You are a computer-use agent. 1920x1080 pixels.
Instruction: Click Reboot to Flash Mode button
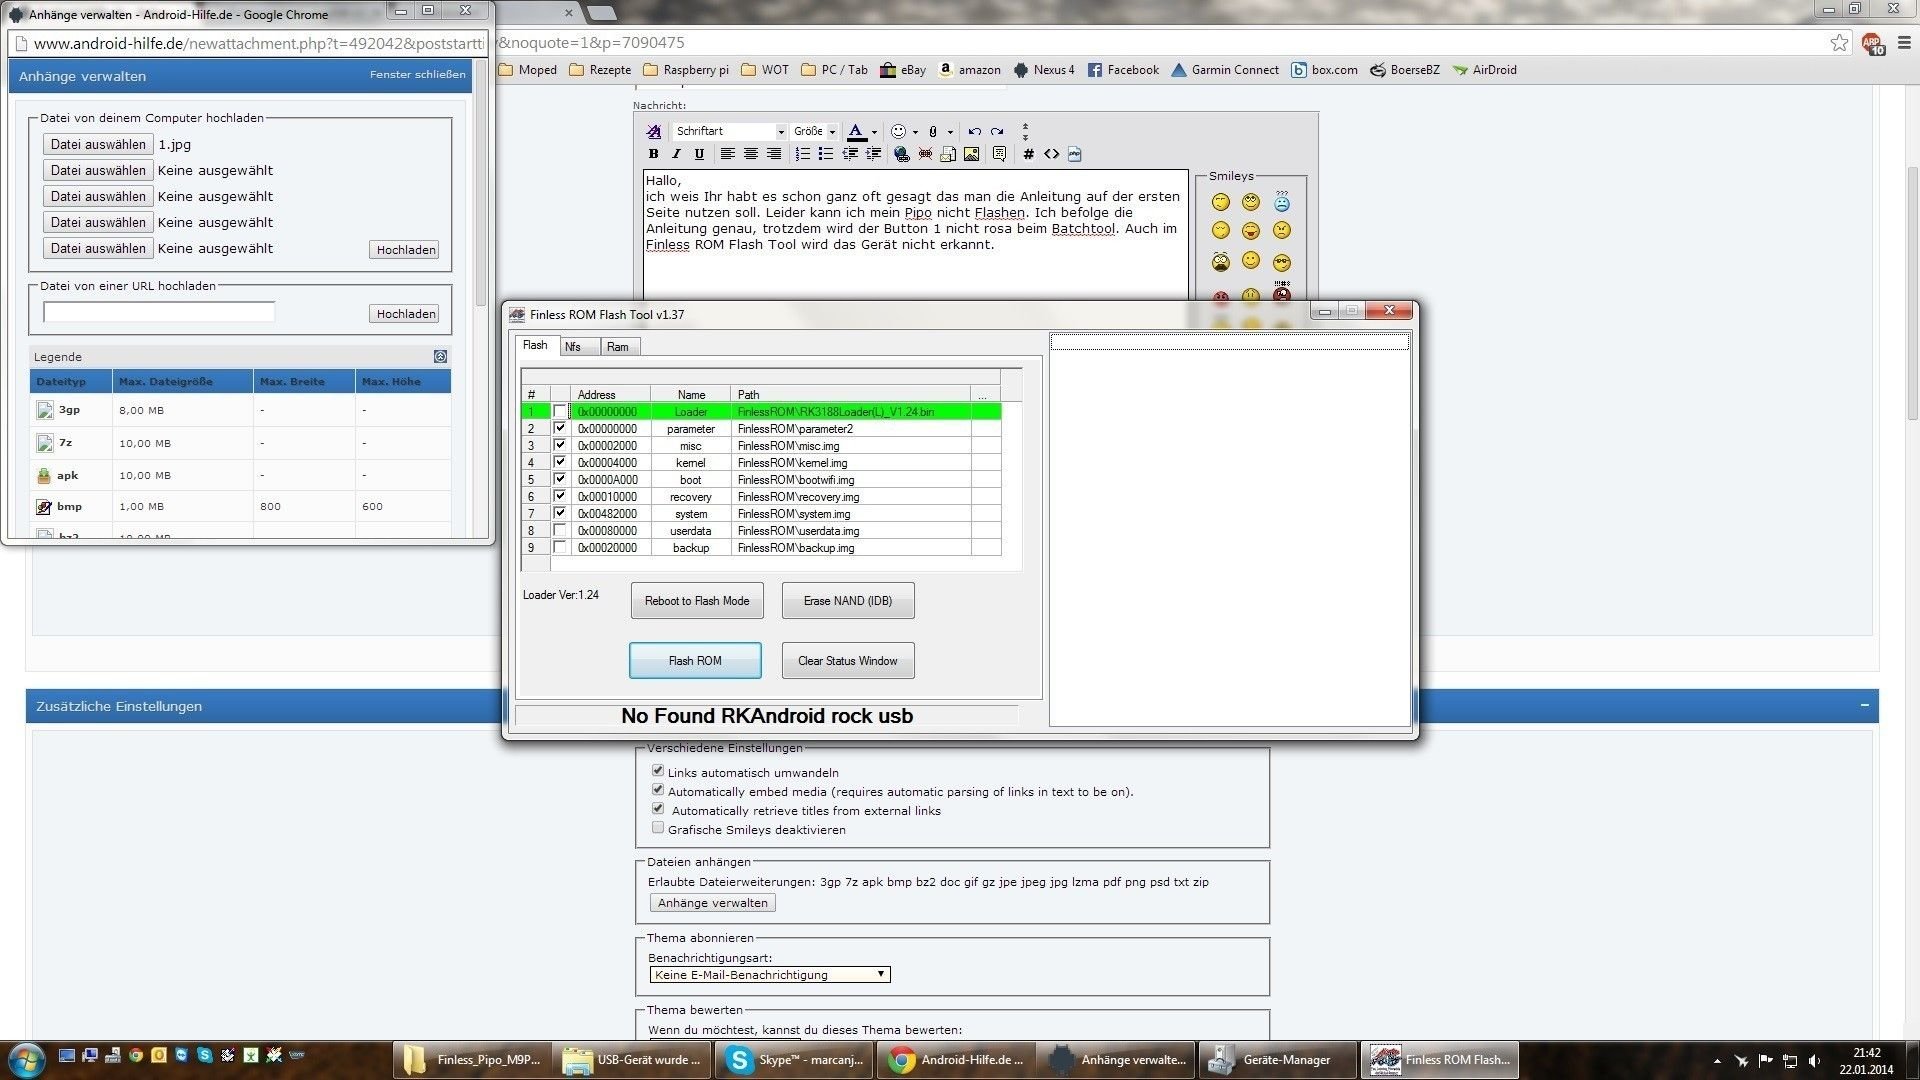[697, 601]
